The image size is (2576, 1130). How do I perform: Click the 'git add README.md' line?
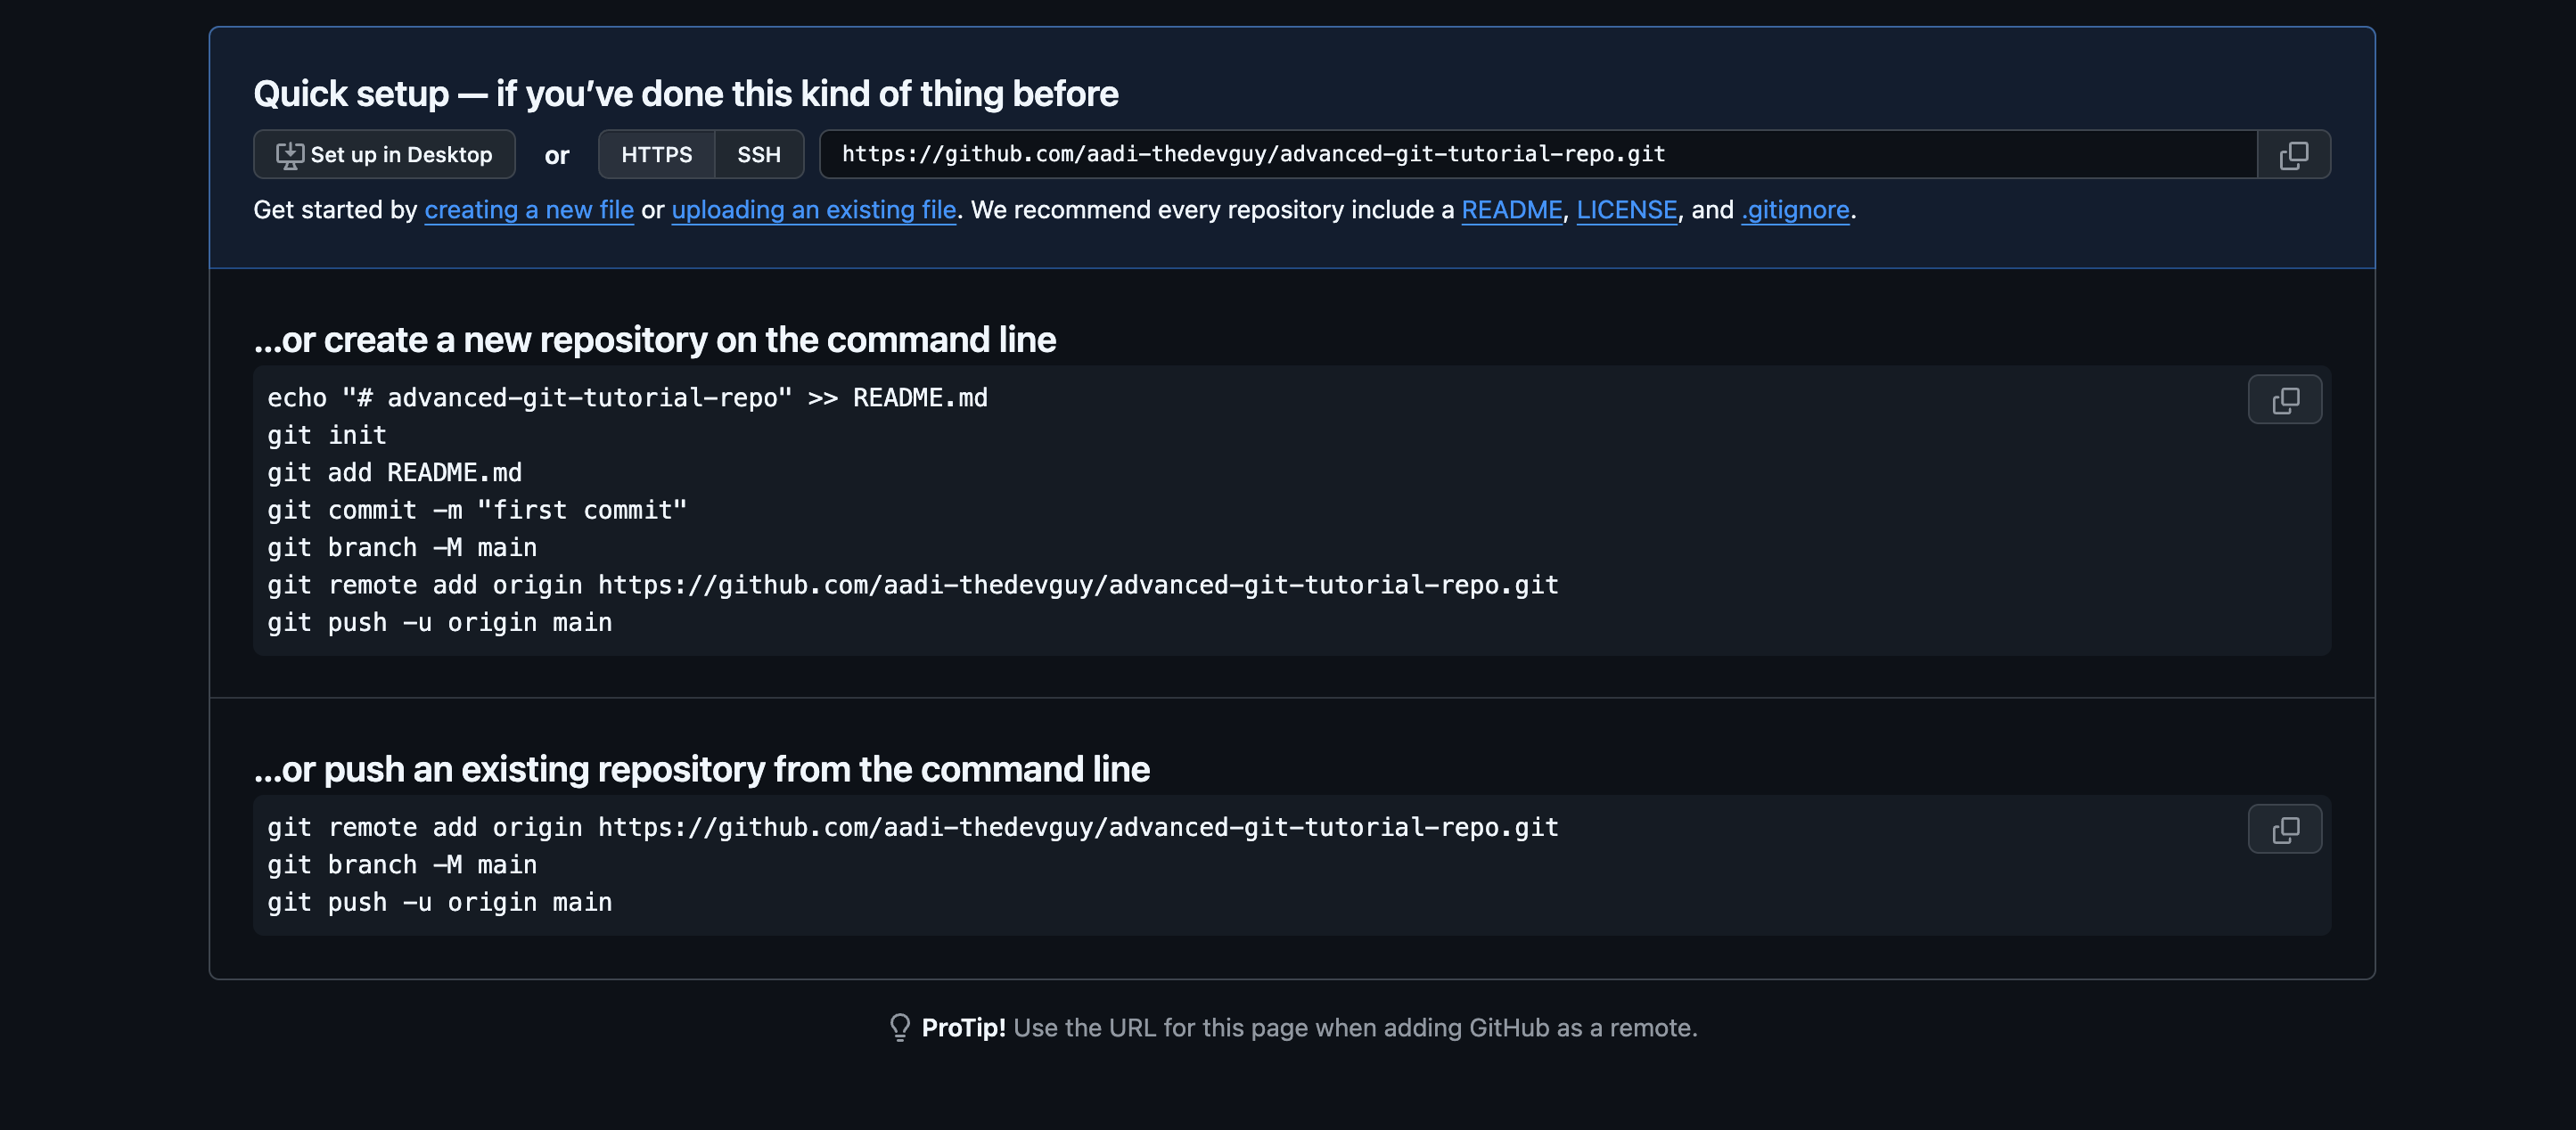click(x=394, y=473)
